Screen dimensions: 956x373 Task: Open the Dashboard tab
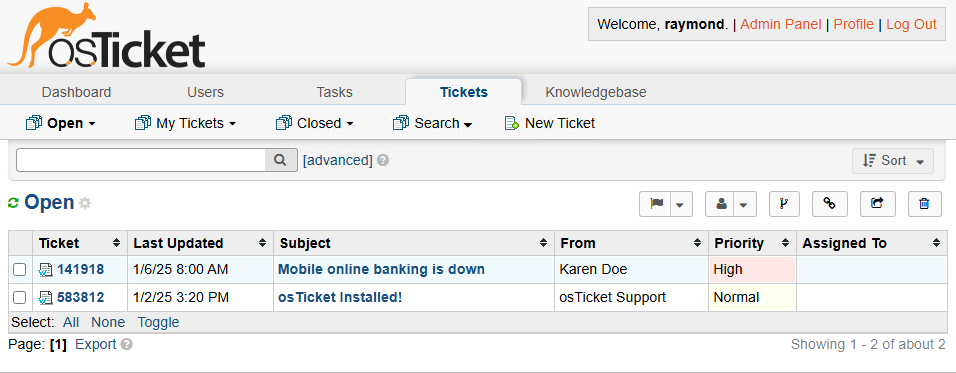76,92
